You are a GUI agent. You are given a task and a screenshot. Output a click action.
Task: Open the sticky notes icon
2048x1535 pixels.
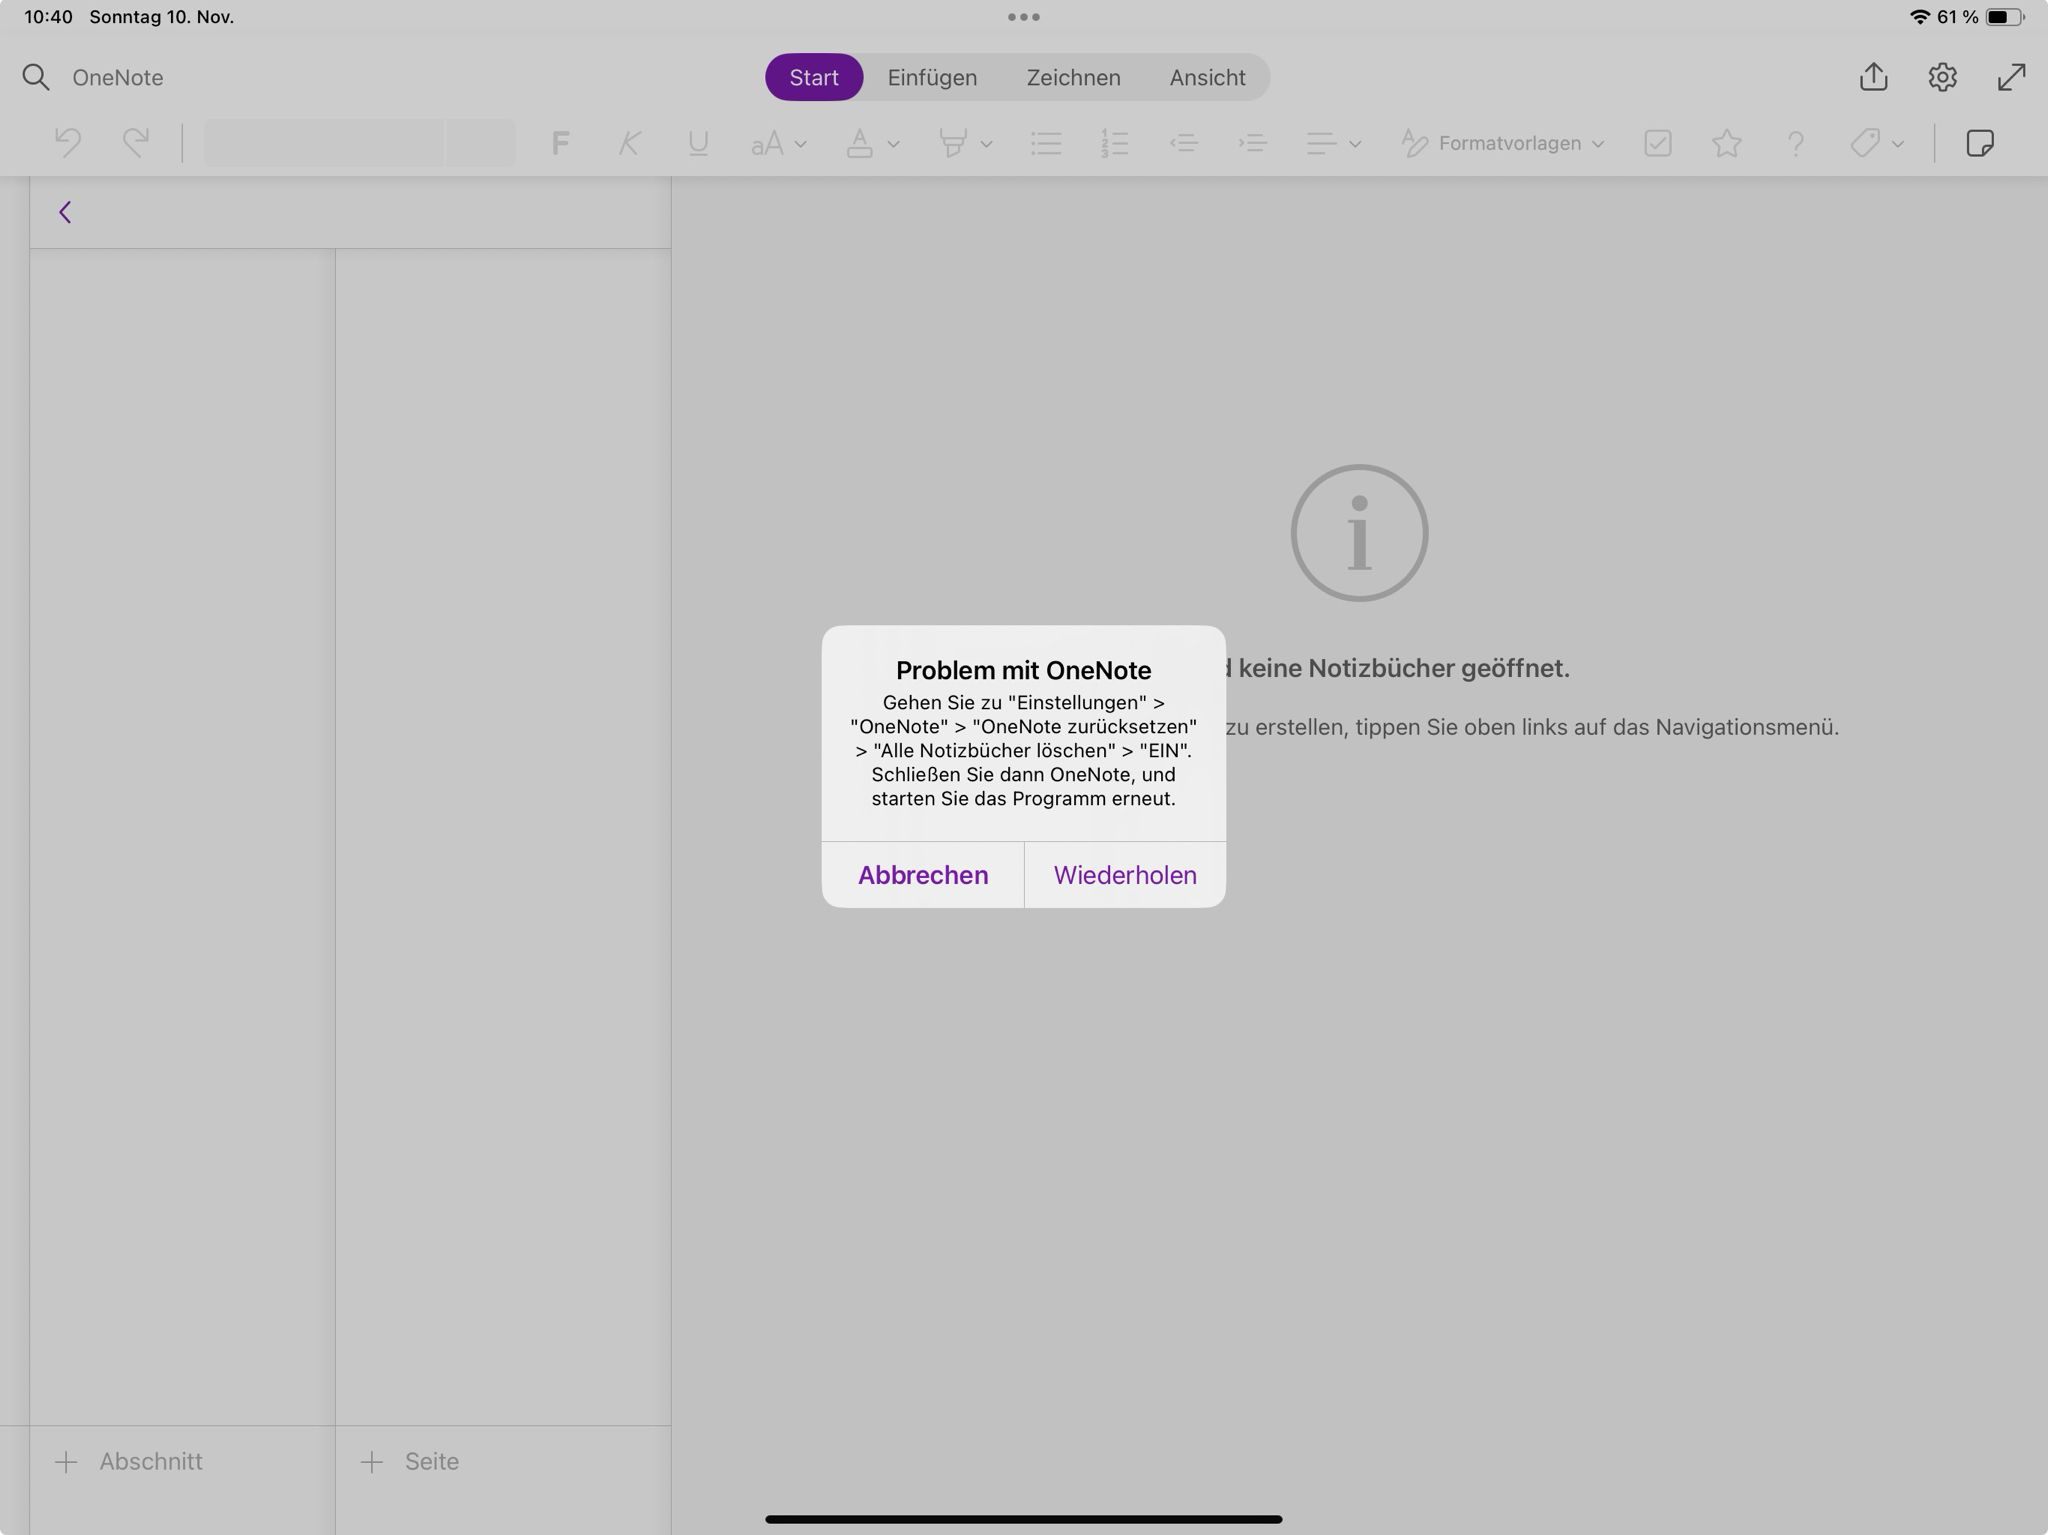1979,143
